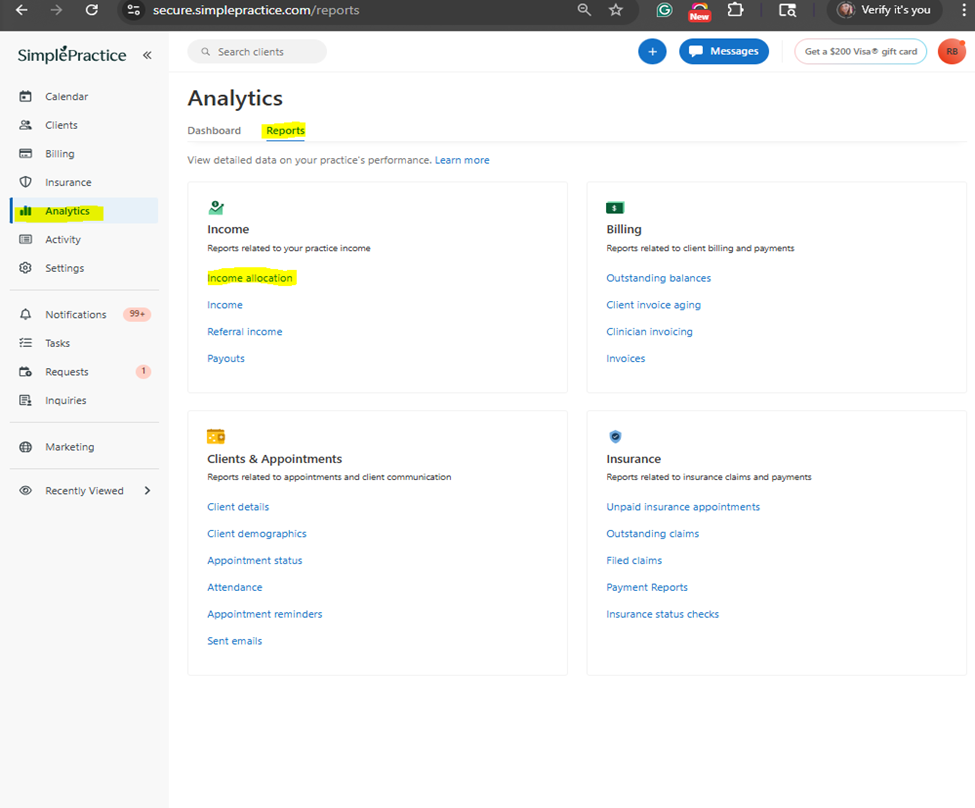
Task: Open the browser Extensions puzzle icon
Action: coord(736,10)
